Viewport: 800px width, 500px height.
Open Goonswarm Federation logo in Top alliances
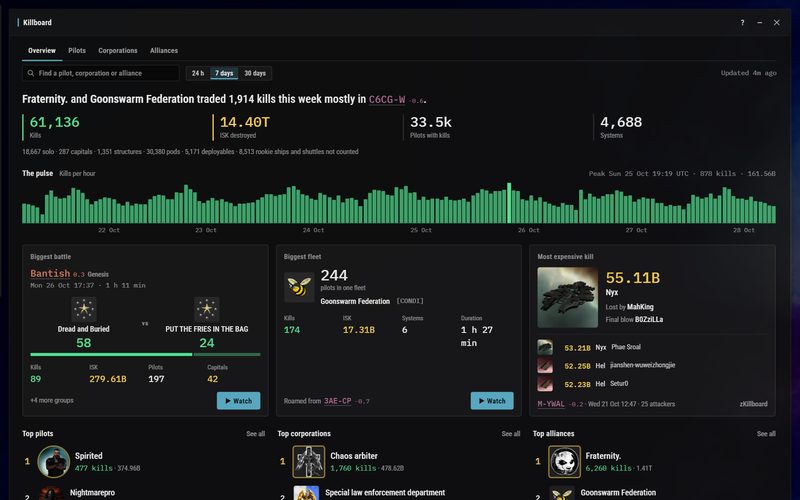pos(562,493)
